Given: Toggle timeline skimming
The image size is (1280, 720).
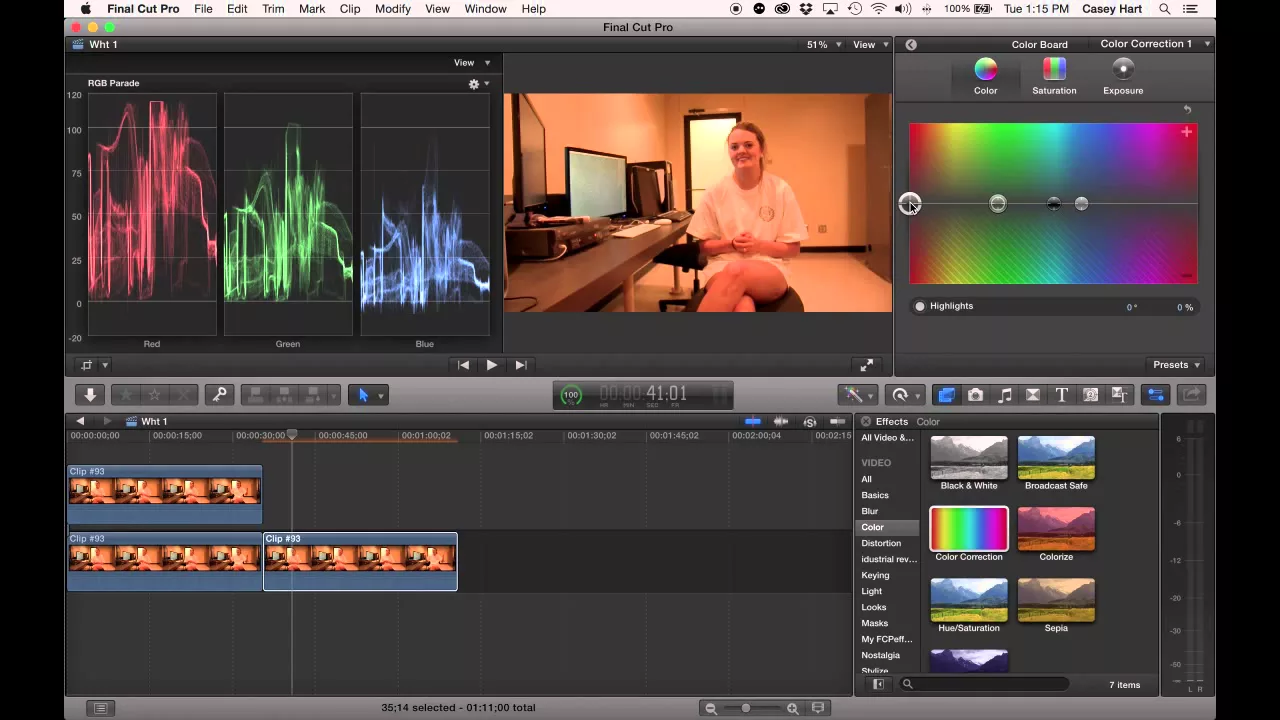Looking at the screenshot, I should (753, 422).
